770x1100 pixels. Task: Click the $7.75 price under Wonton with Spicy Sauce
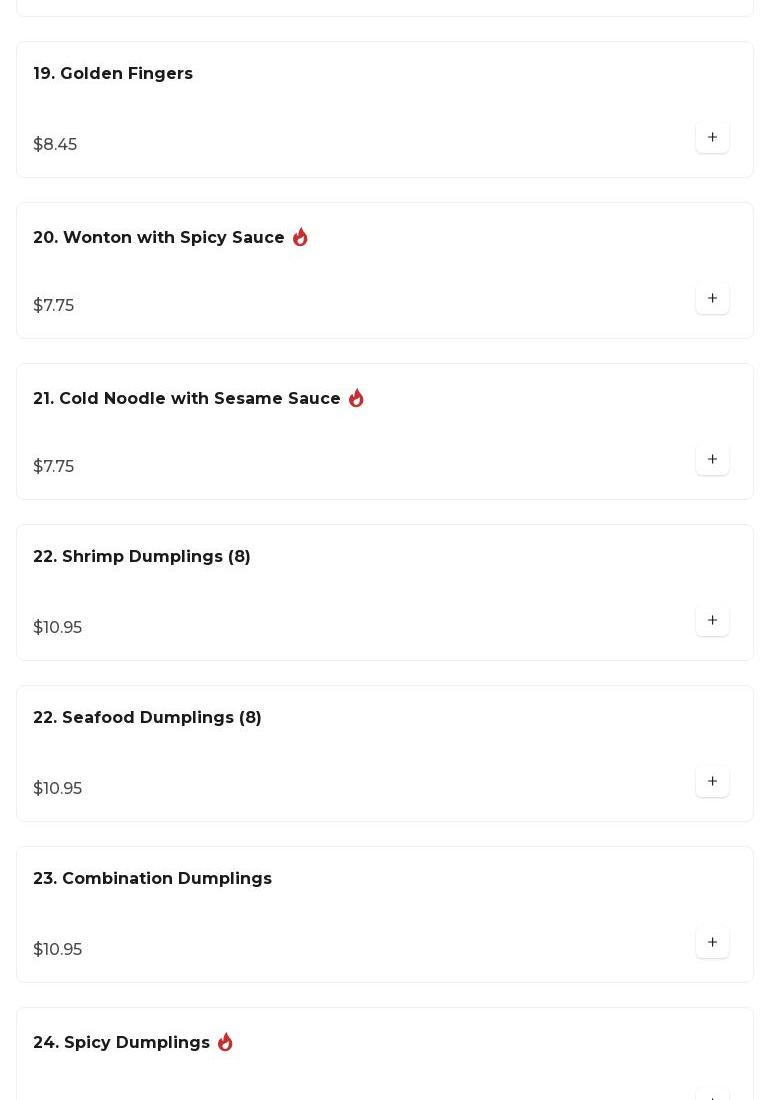pyautogui.click(x=54, y=306)
